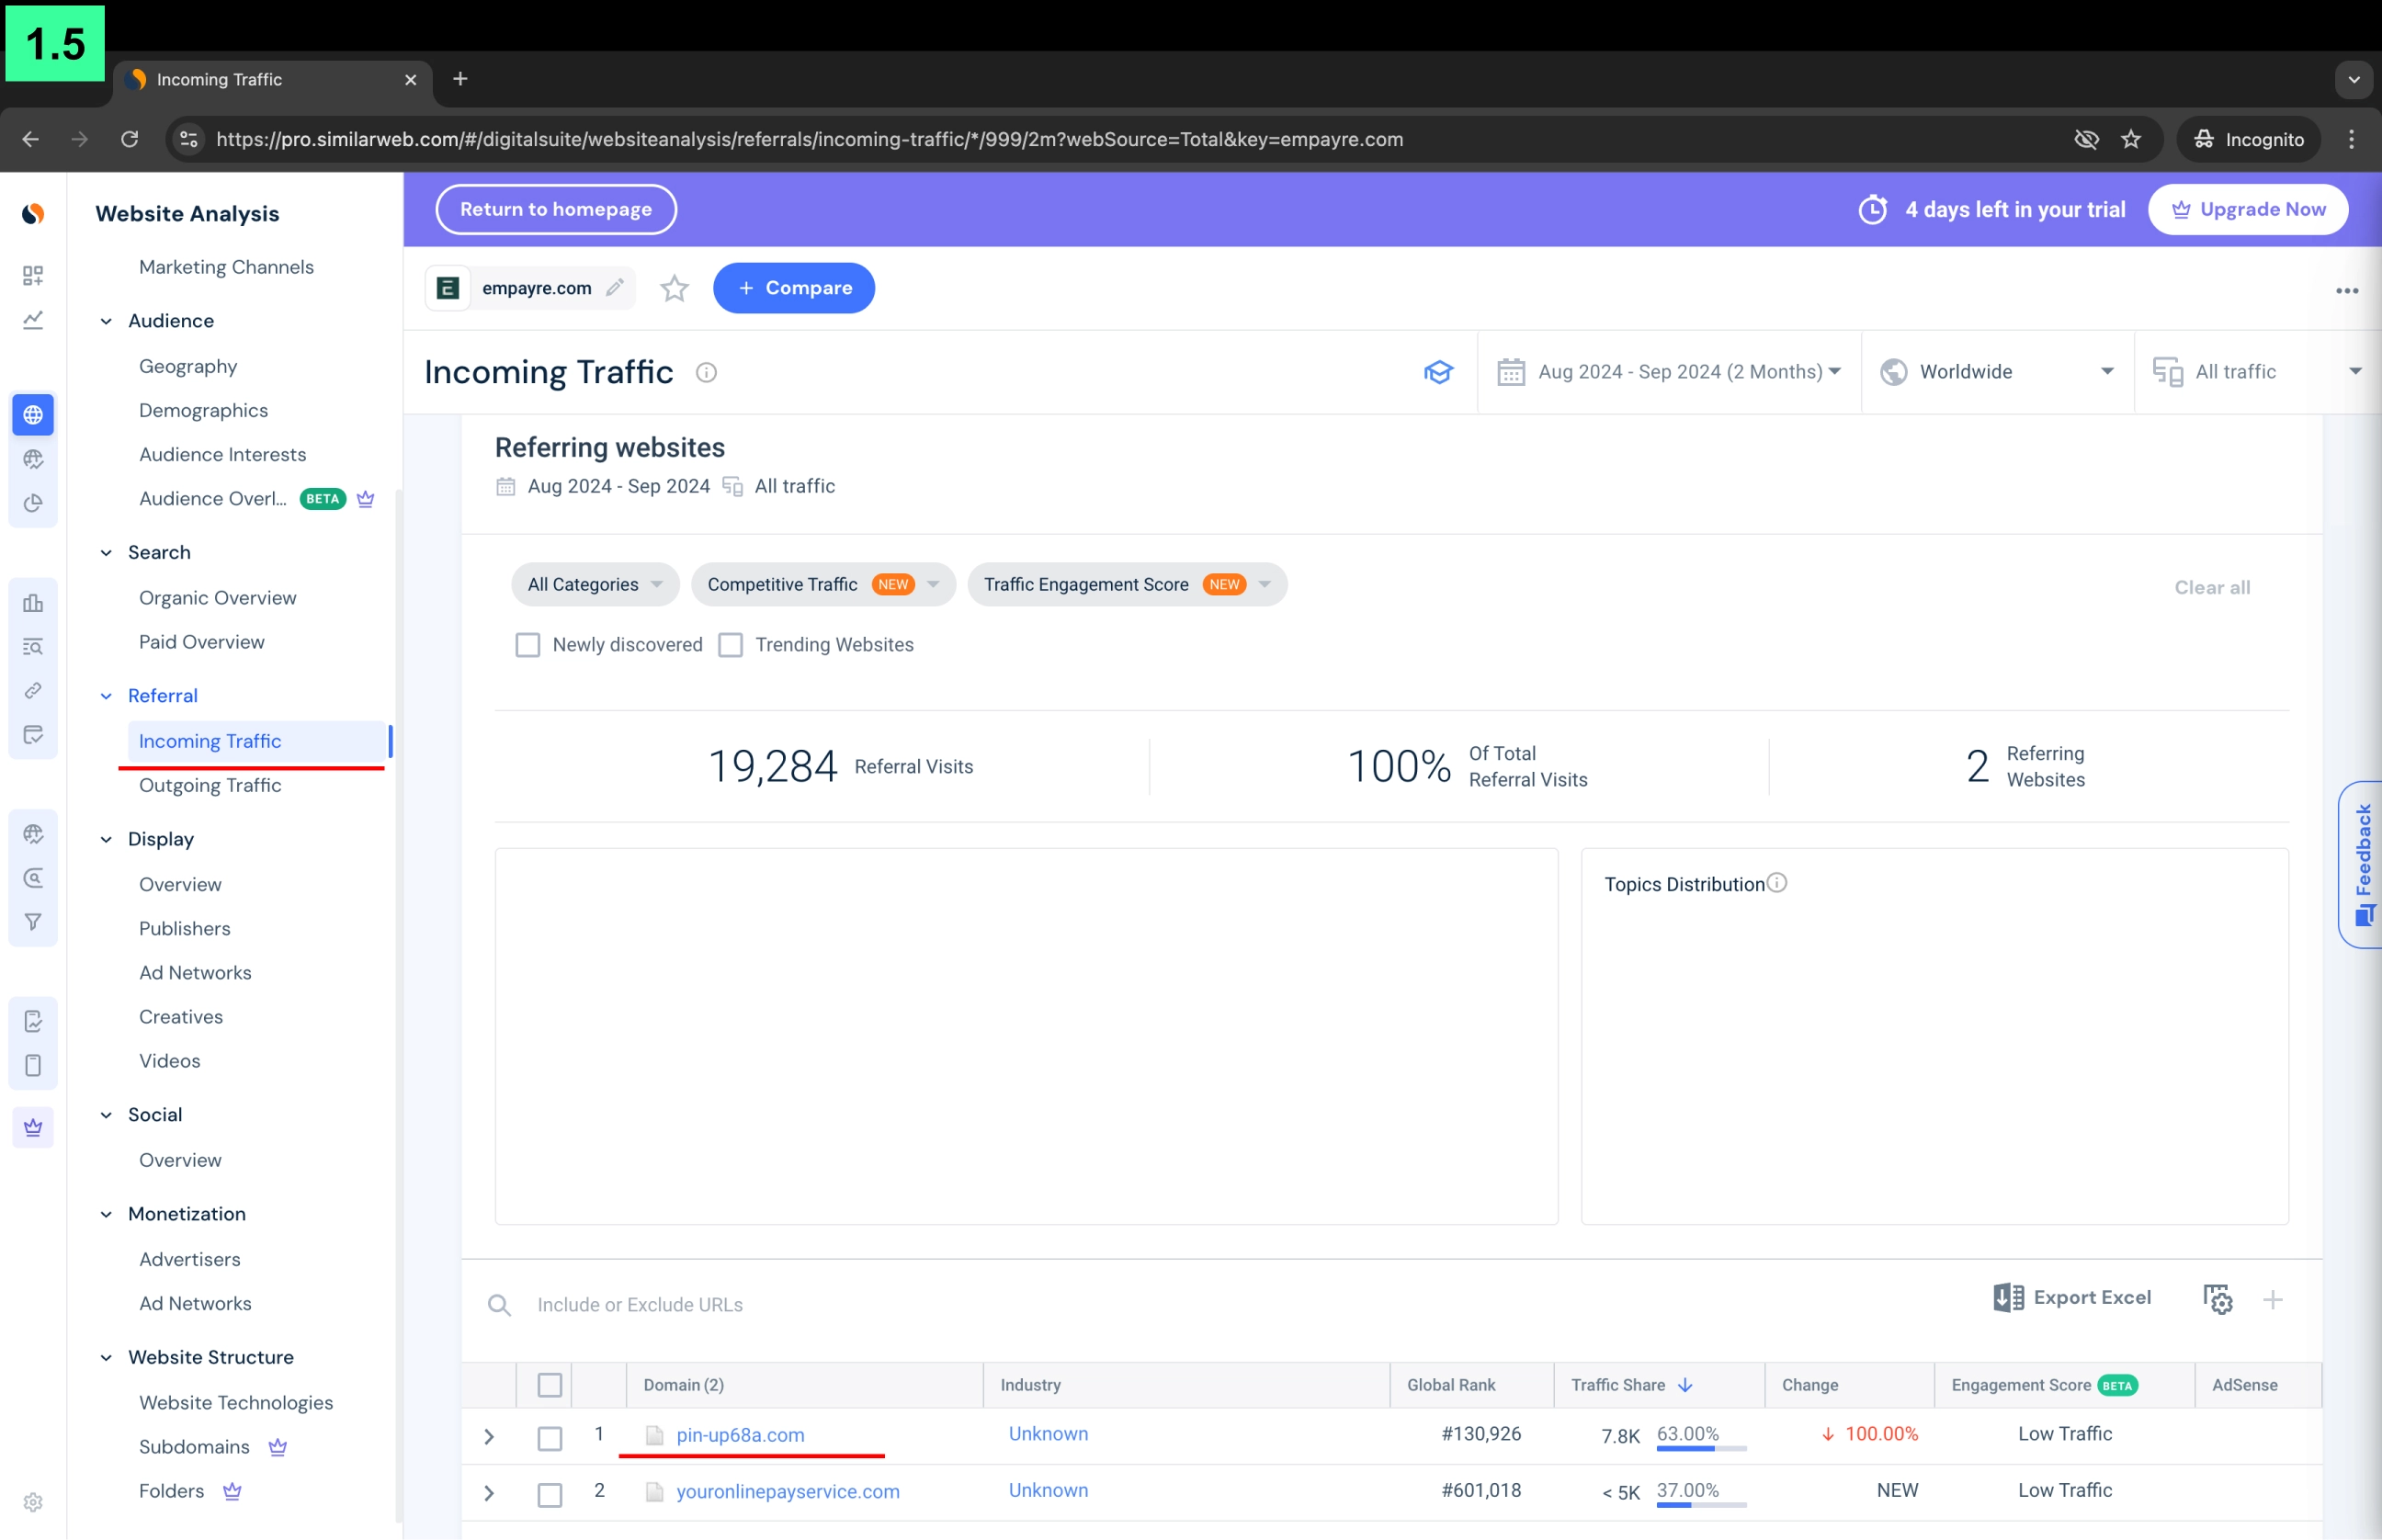This screenshot has width=2382, height=1540.
Task: Open the link icon for Referral section
Action: [33, 690]
